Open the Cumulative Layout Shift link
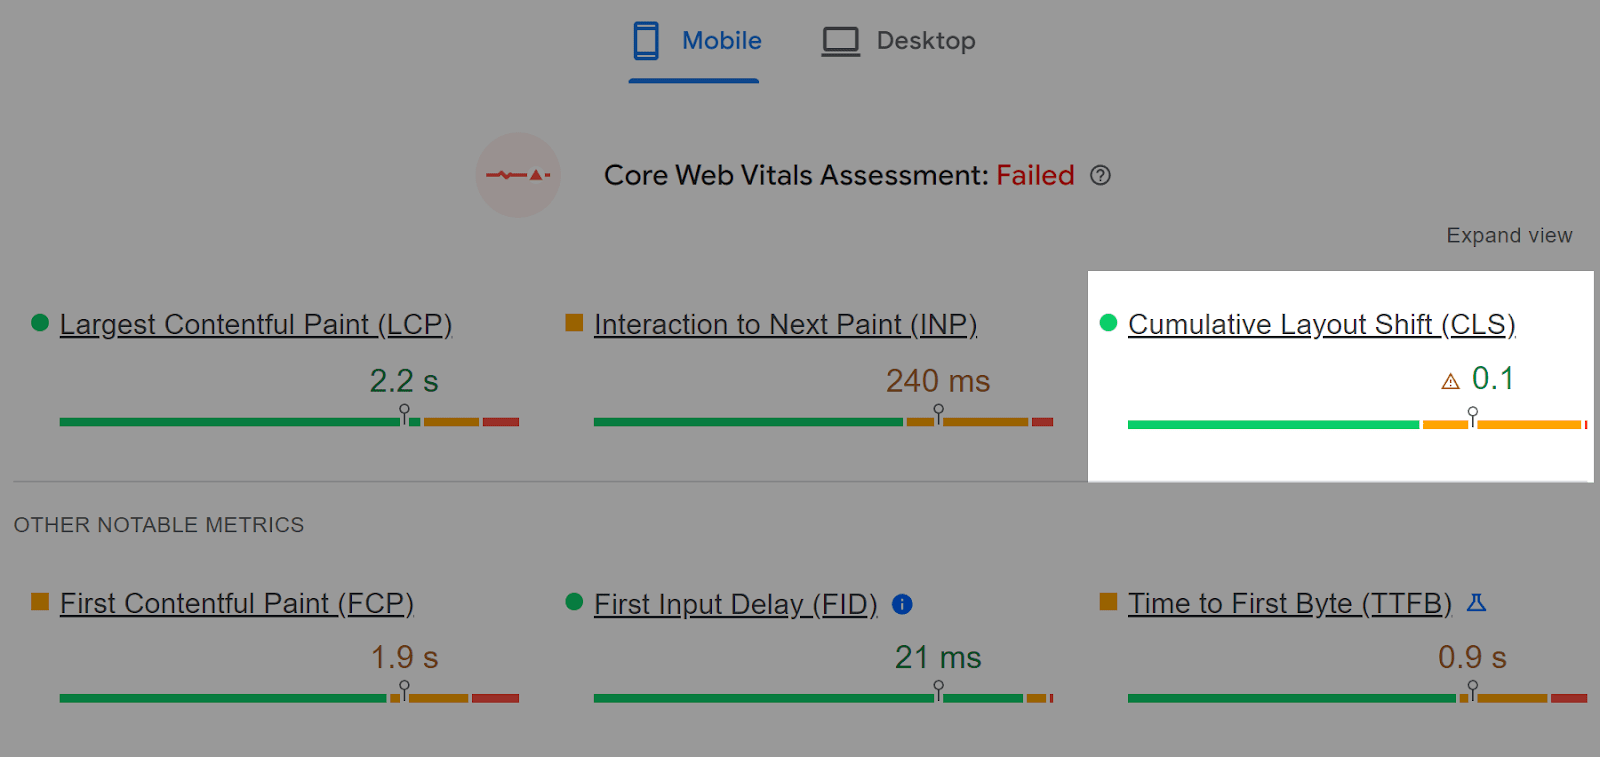Image resolution: width=1600 pixels, height=757 pixels. (x=1321, y=324)
